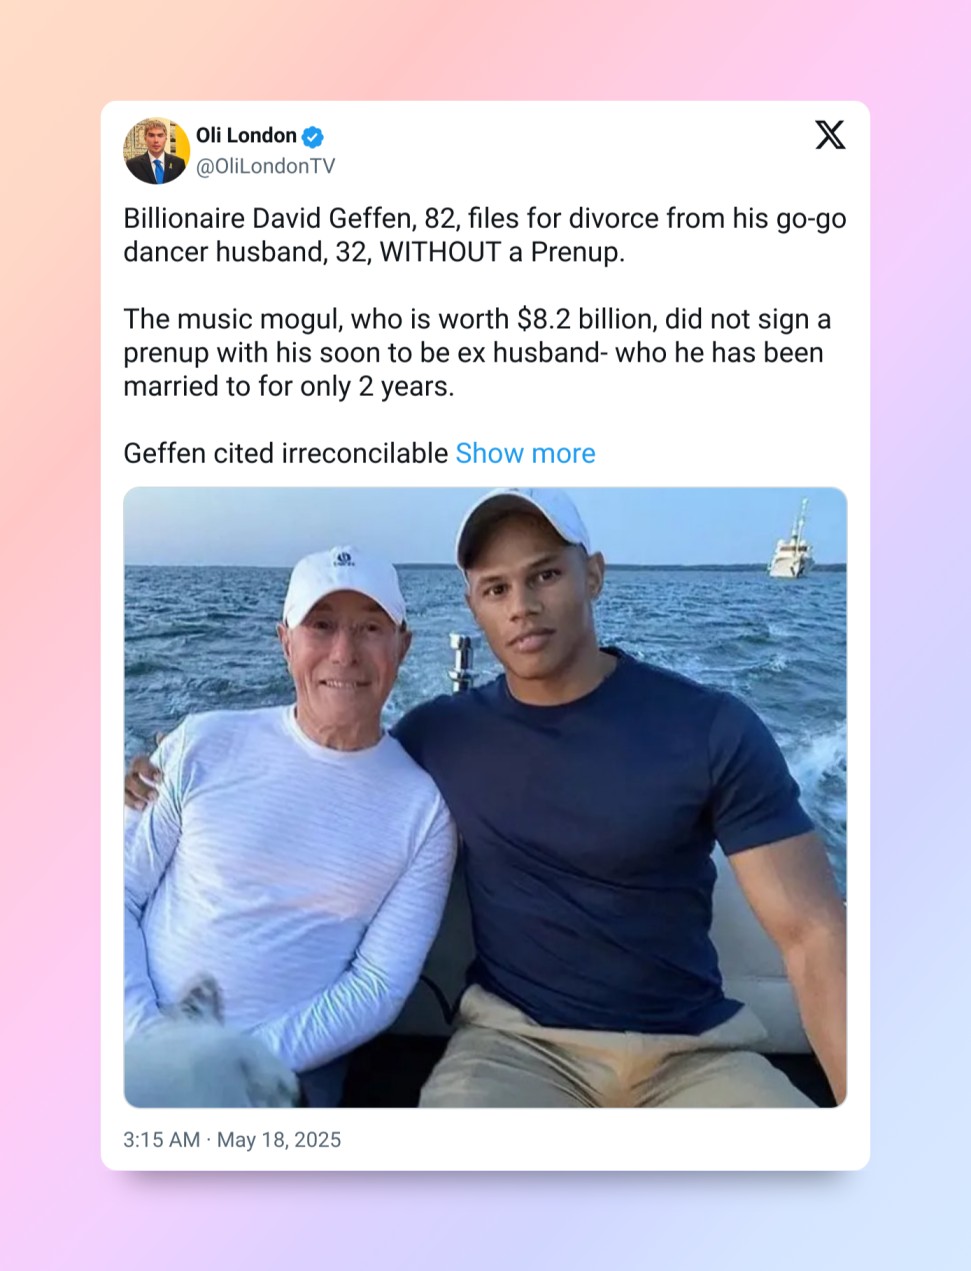
Task: Click the tweet's first paragraph about divorce filing
Action: point(484,235)
